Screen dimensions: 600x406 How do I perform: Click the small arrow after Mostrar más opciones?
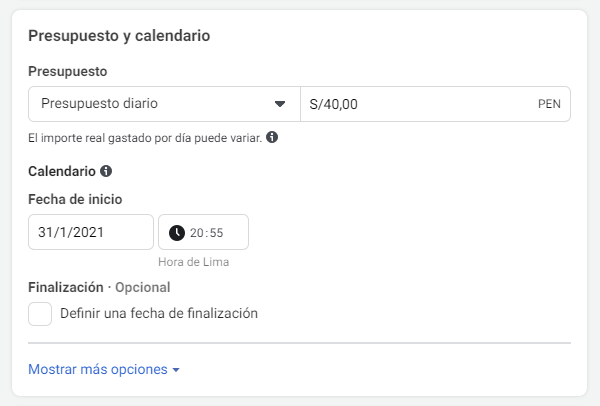point(176,370)
